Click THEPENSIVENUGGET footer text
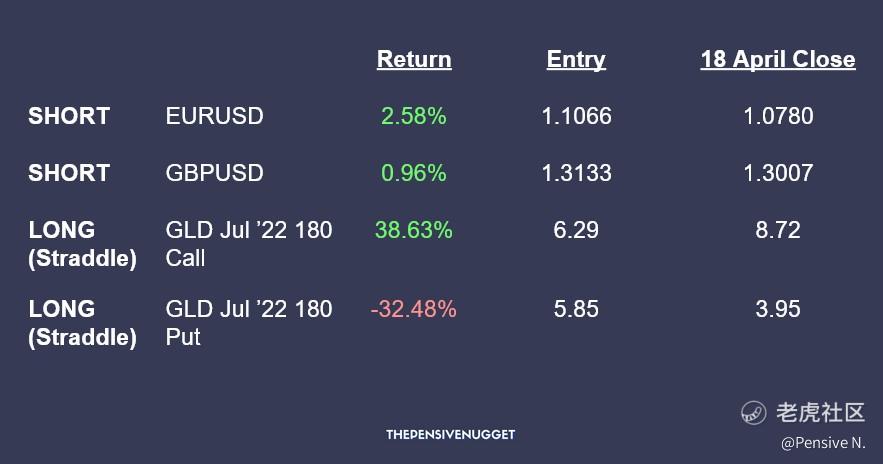Image resolution: width=883 pixels, height=464 pixels. click(450, 435)
